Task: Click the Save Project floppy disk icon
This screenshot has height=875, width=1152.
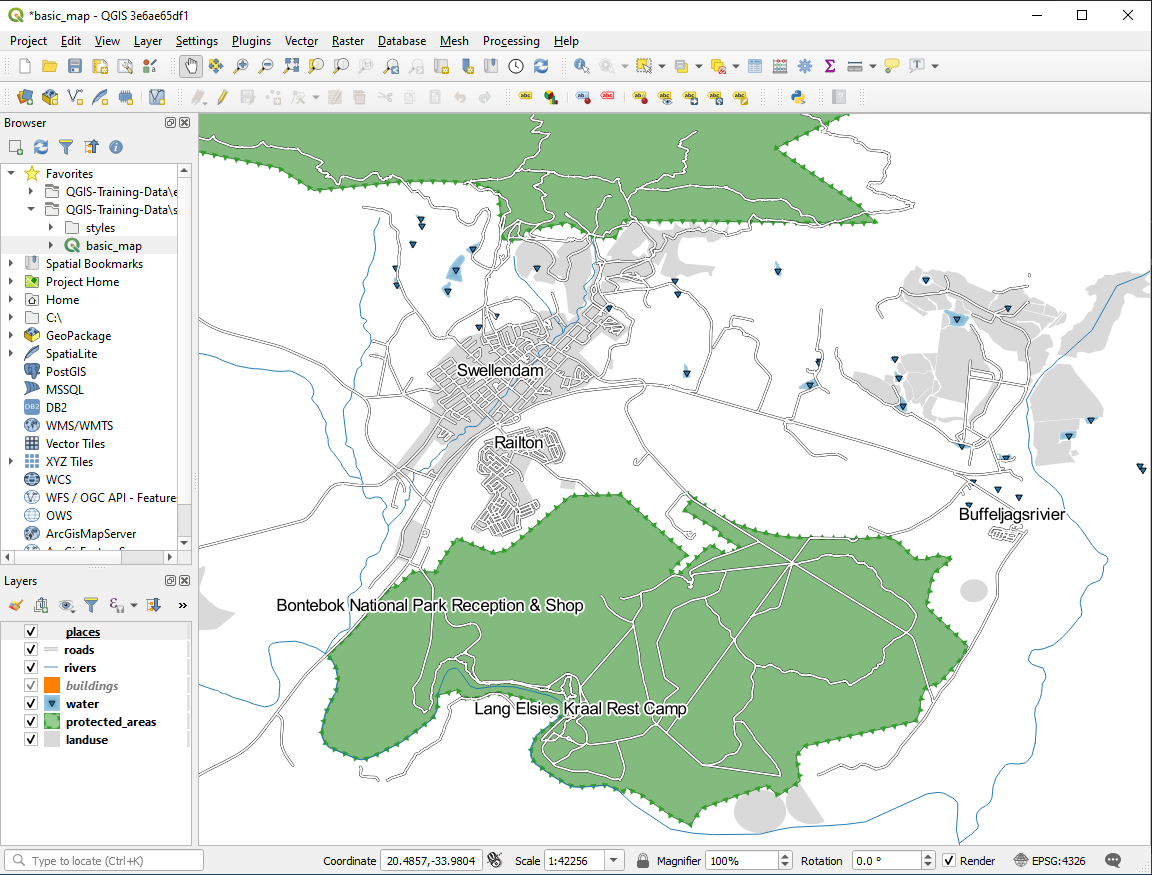Action: (x=75, y=66)
